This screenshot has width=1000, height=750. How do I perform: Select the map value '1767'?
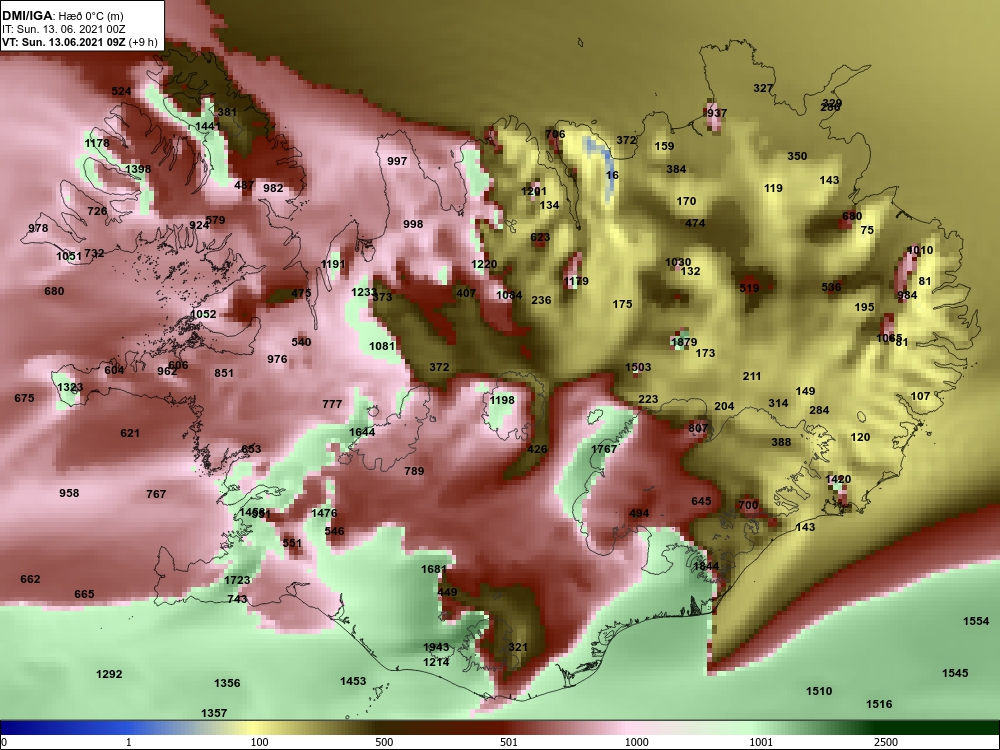(604, 449)
